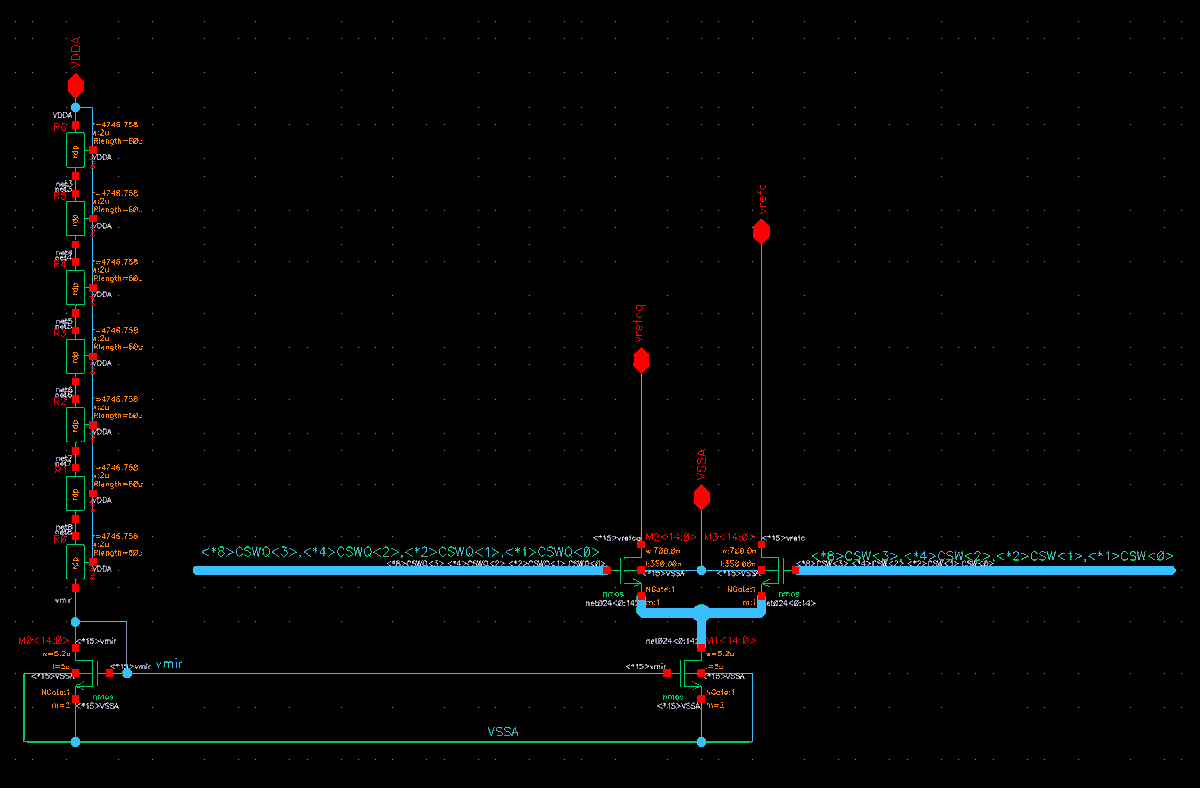Click the drain terminal of M3 under vrefc
Screen dimensions: 1200x788
(761, 543)
